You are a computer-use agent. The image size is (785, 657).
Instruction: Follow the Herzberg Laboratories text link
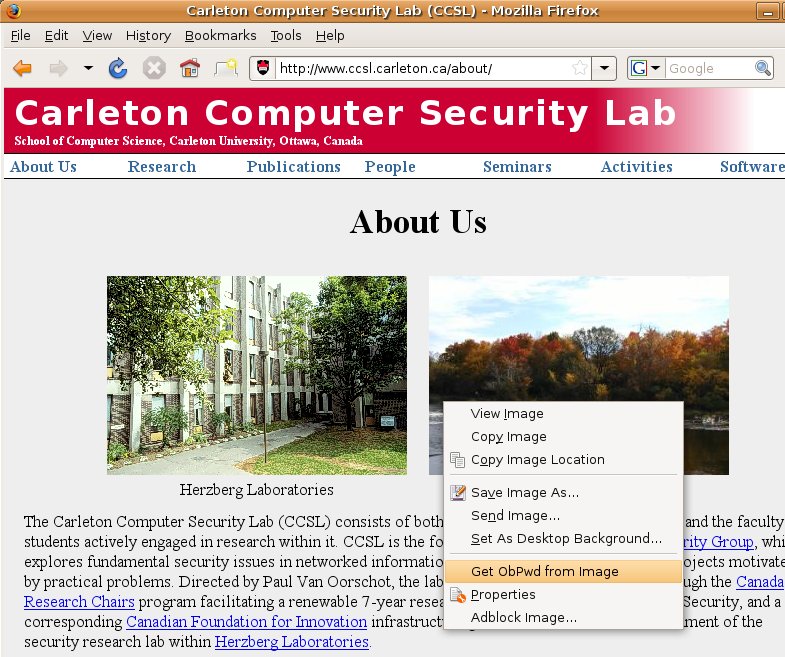coord(292,641)
